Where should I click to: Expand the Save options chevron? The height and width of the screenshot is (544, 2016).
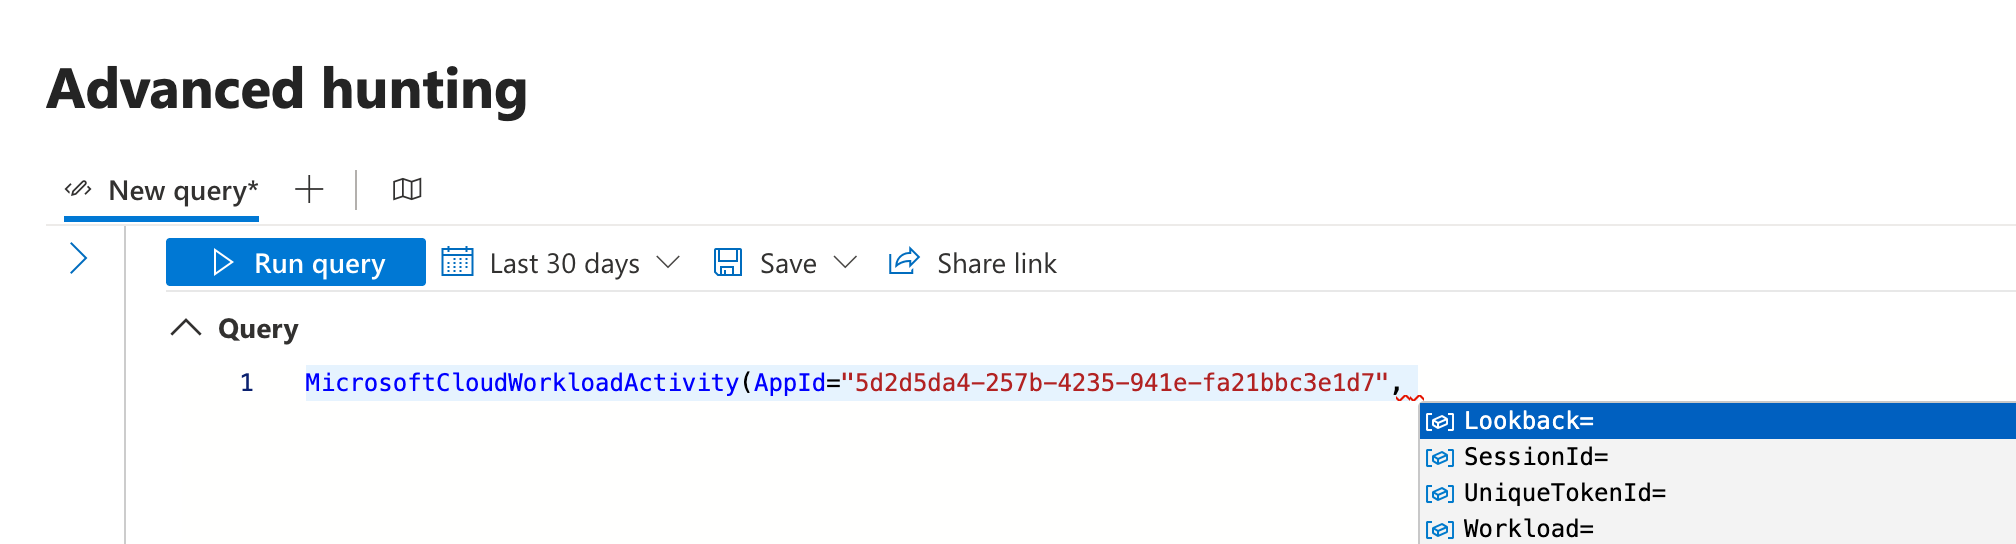coord(845,262)
